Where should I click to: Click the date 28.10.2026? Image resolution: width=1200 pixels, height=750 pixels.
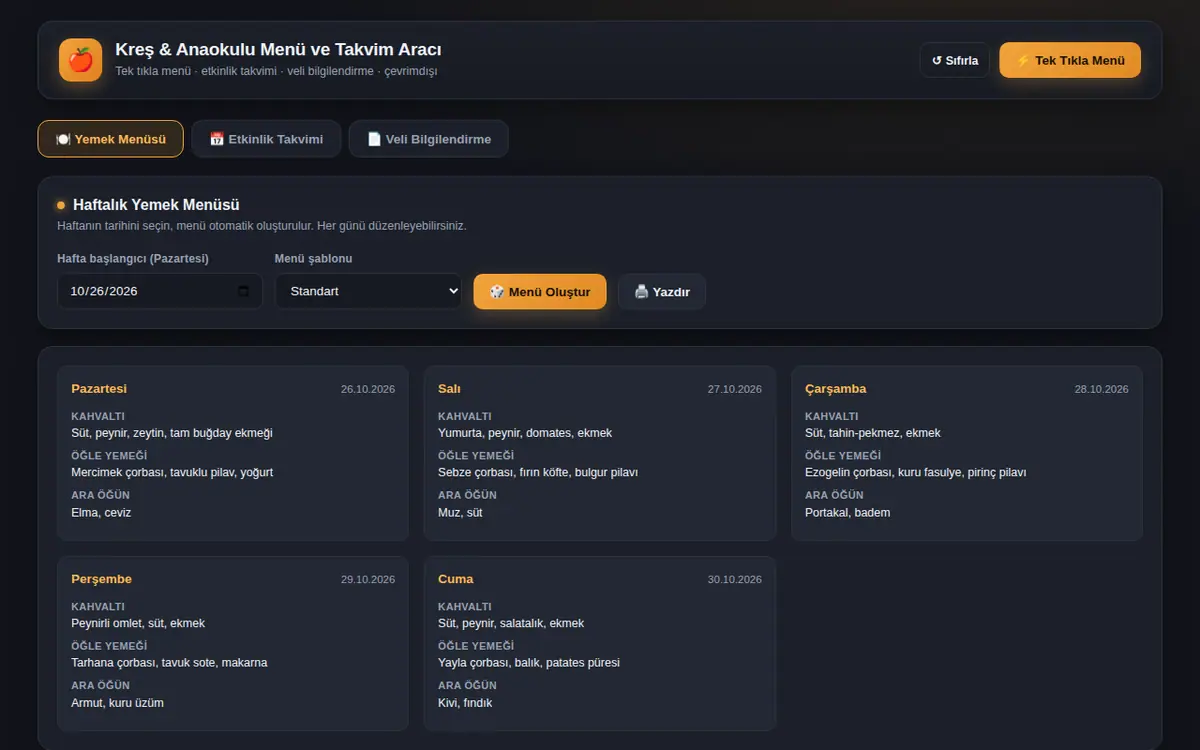tap(1102, 389)
